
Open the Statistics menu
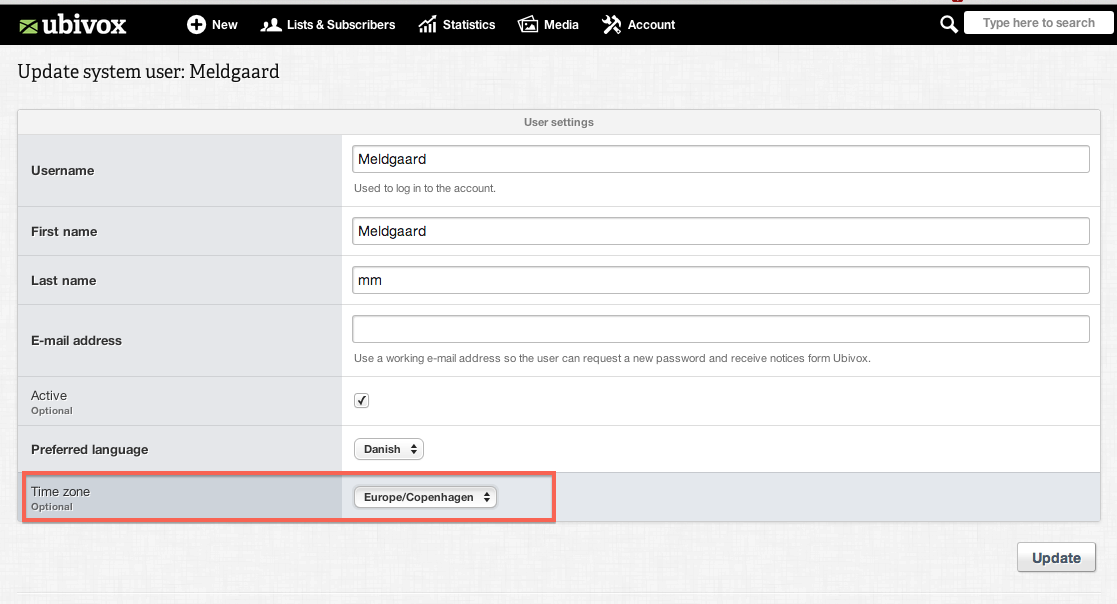coord(457,24)
